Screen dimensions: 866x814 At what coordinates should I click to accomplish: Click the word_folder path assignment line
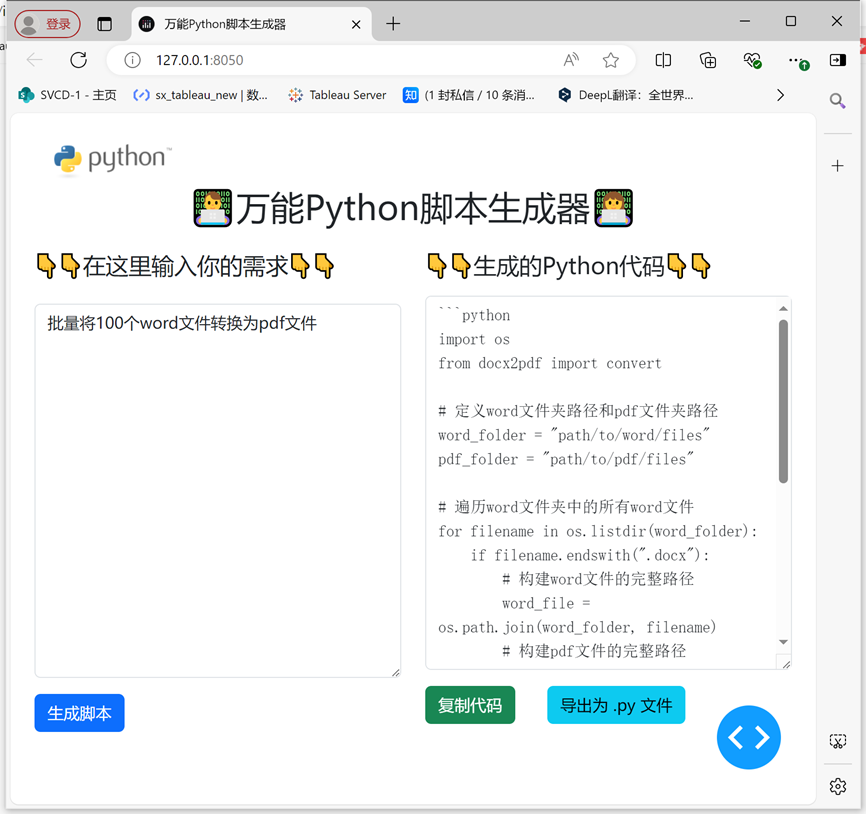pos(574,435)
